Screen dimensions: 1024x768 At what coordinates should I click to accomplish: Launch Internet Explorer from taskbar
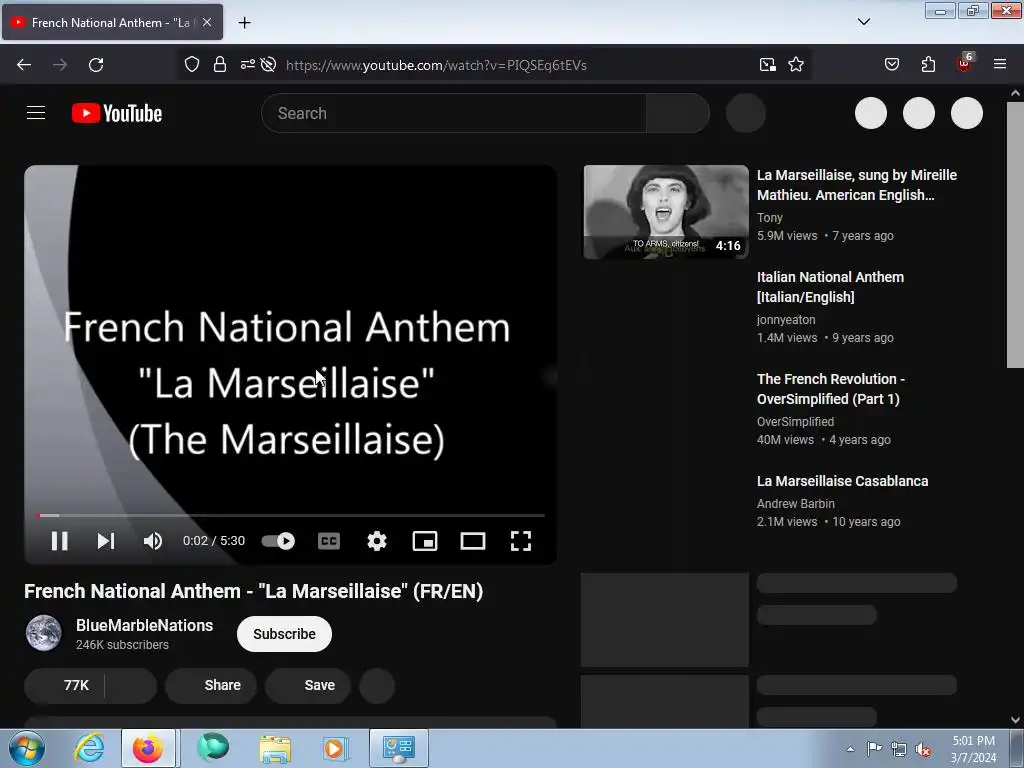(x=88, y=748)
